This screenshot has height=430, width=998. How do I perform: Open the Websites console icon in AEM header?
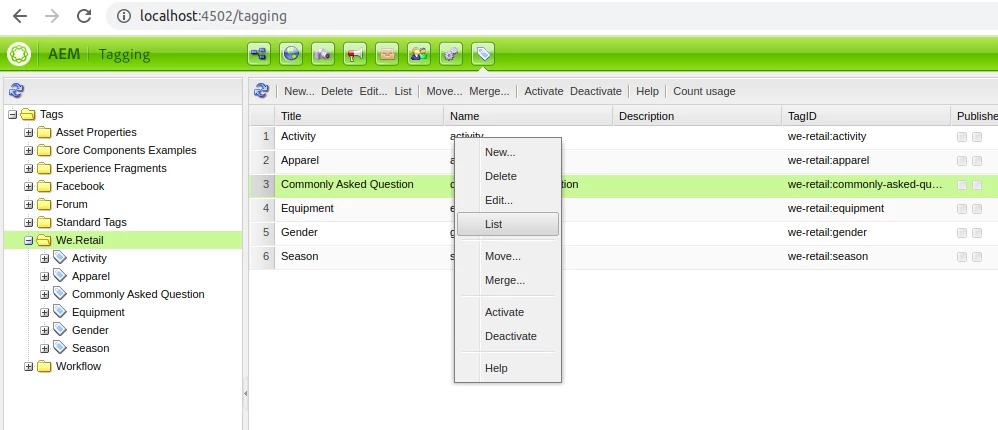[x=259, y=54]
